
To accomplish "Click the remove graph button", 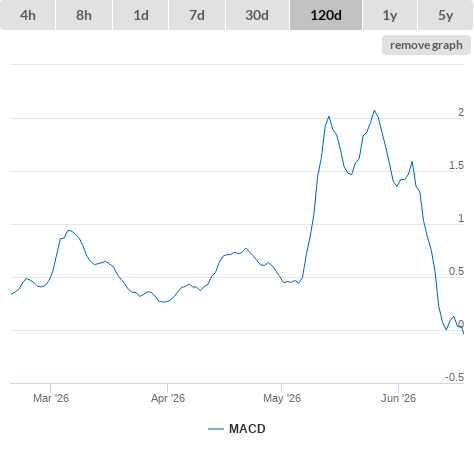I will pyautogui.click(x=426, y=45).
